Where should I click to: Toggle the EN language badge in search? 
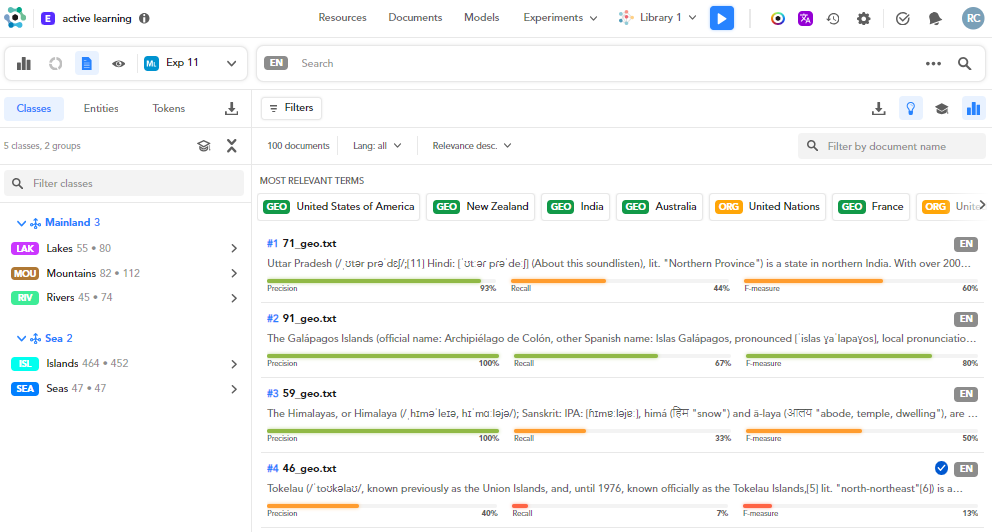(x=276, y=63)
